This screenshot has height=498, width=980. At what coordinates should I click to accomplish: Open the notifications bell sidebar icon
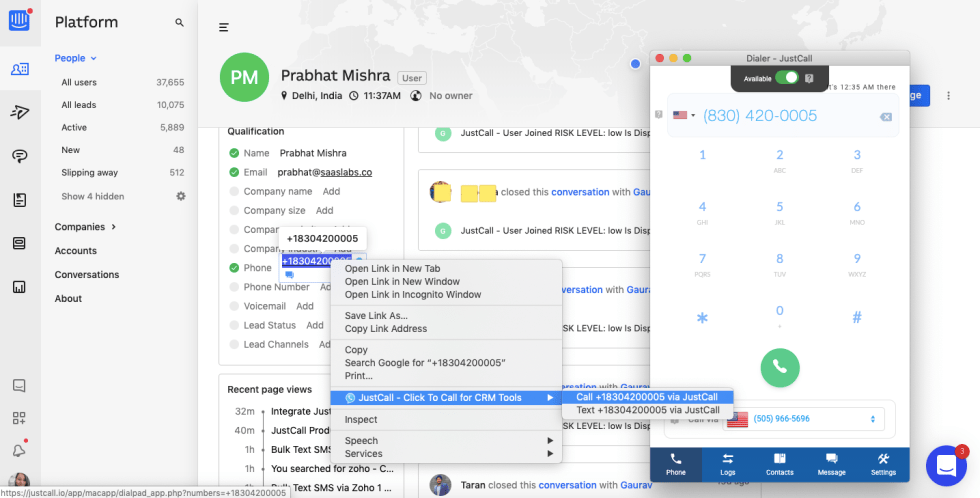pos(19,450)
